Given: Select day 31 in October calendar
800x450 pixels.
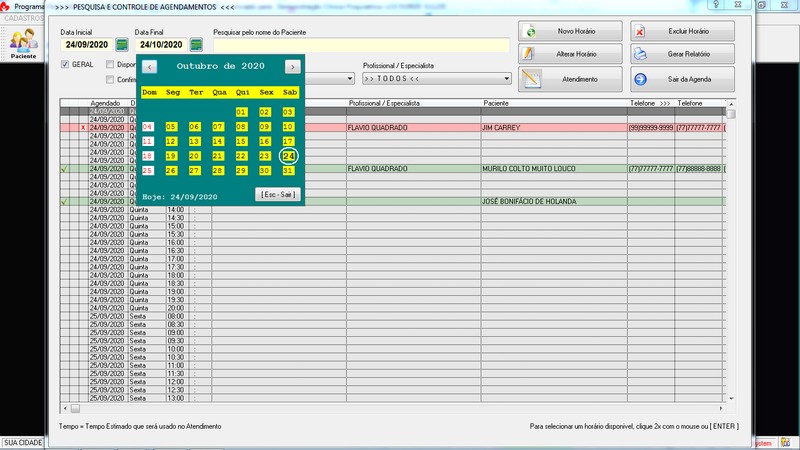Looking at the screenshot, I should pos(288,170).
